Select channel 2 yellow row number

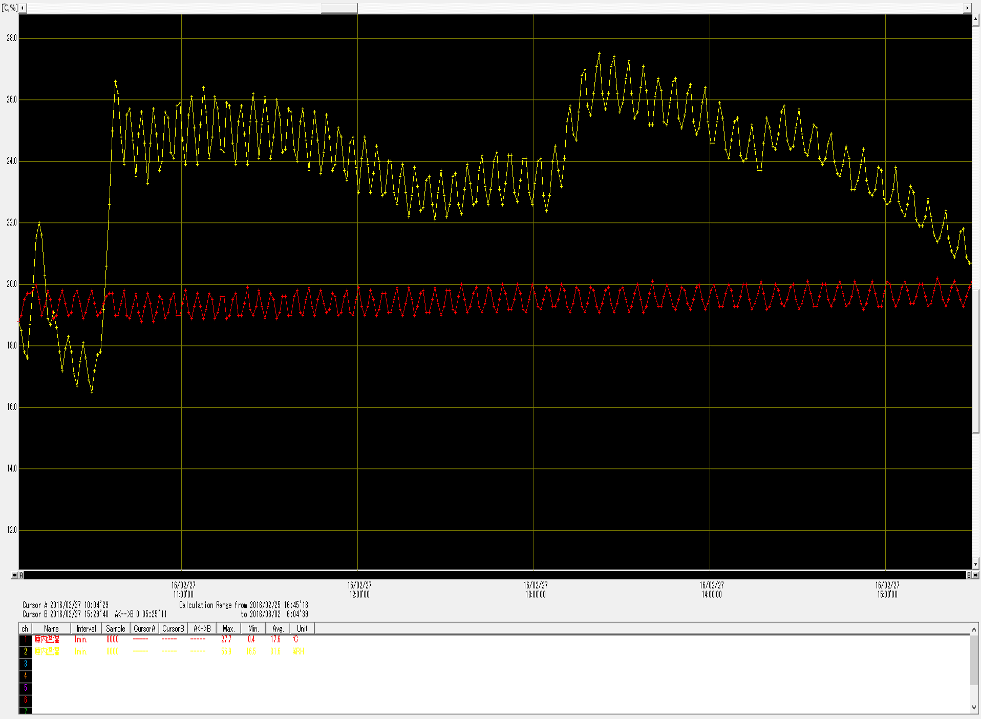25,650
